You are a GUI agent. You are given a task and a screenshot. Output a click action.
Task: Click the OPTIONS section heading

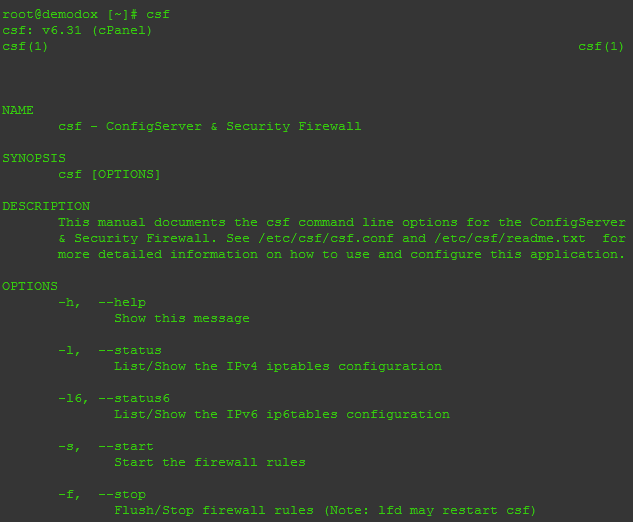pyautogui.click(x=30, y=286)
